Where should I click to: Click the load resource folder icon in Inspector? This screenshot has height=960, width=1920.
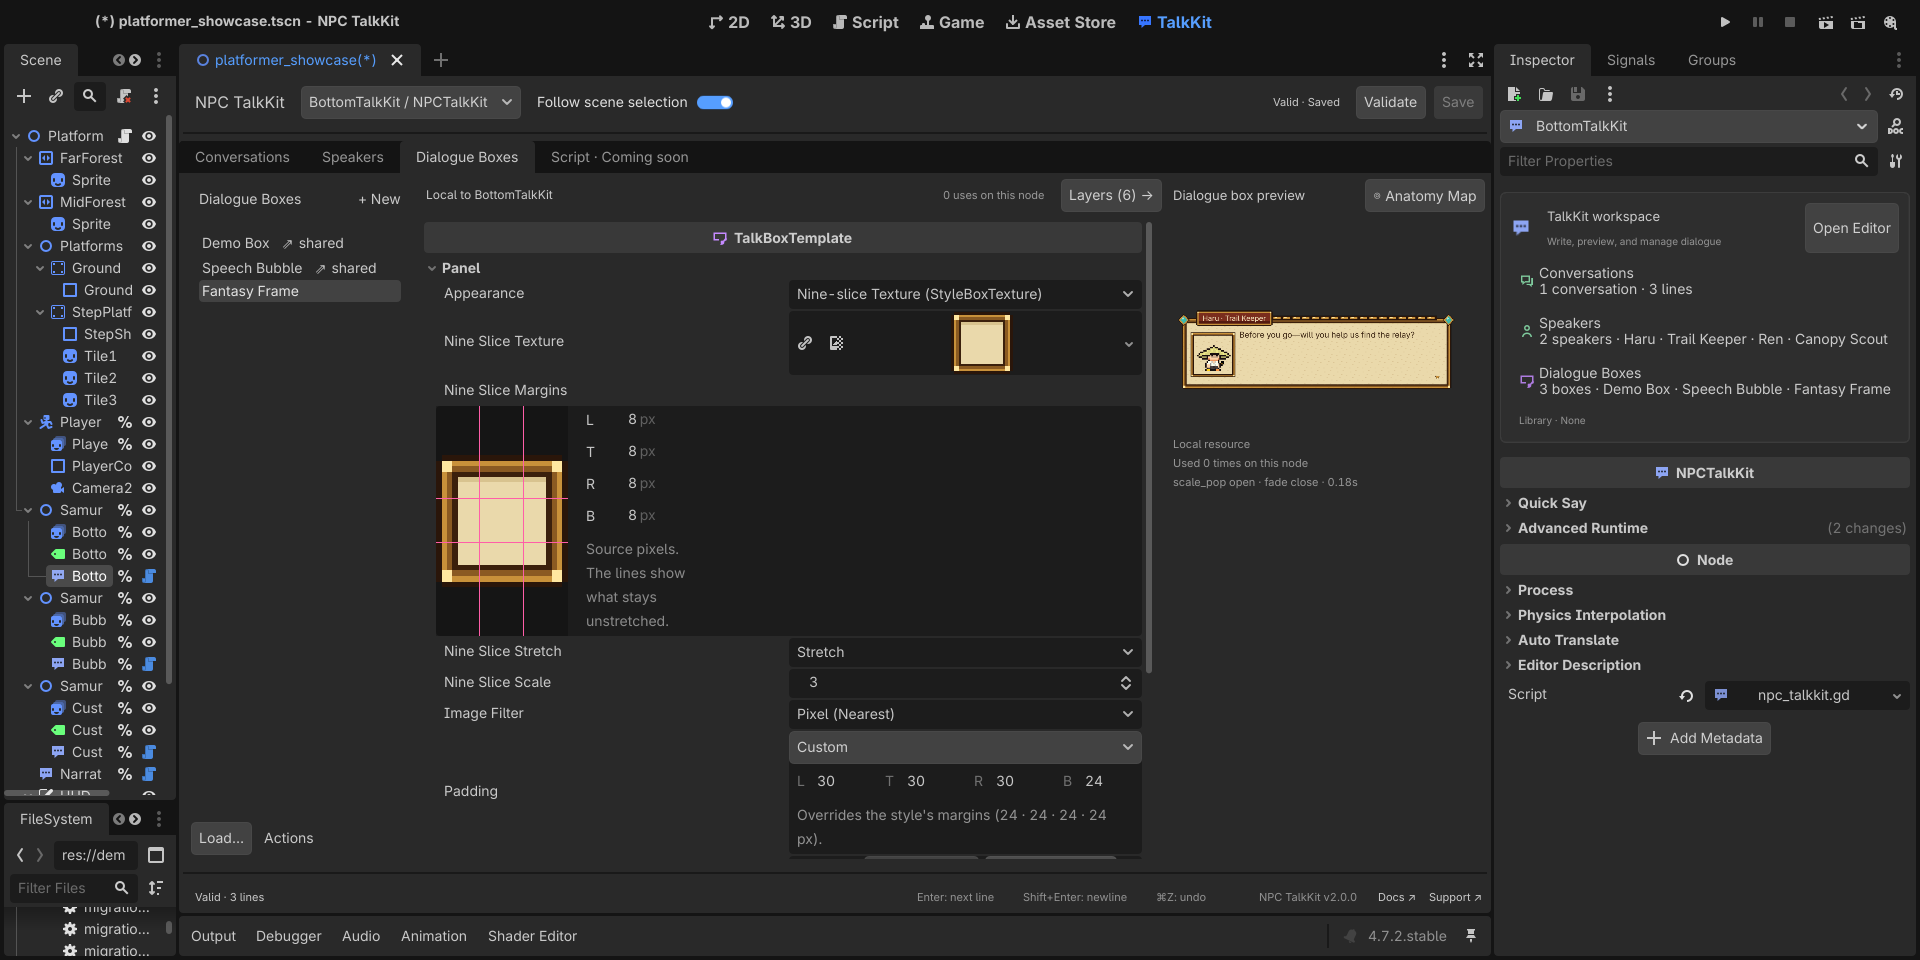click(x=1546, y=94)
